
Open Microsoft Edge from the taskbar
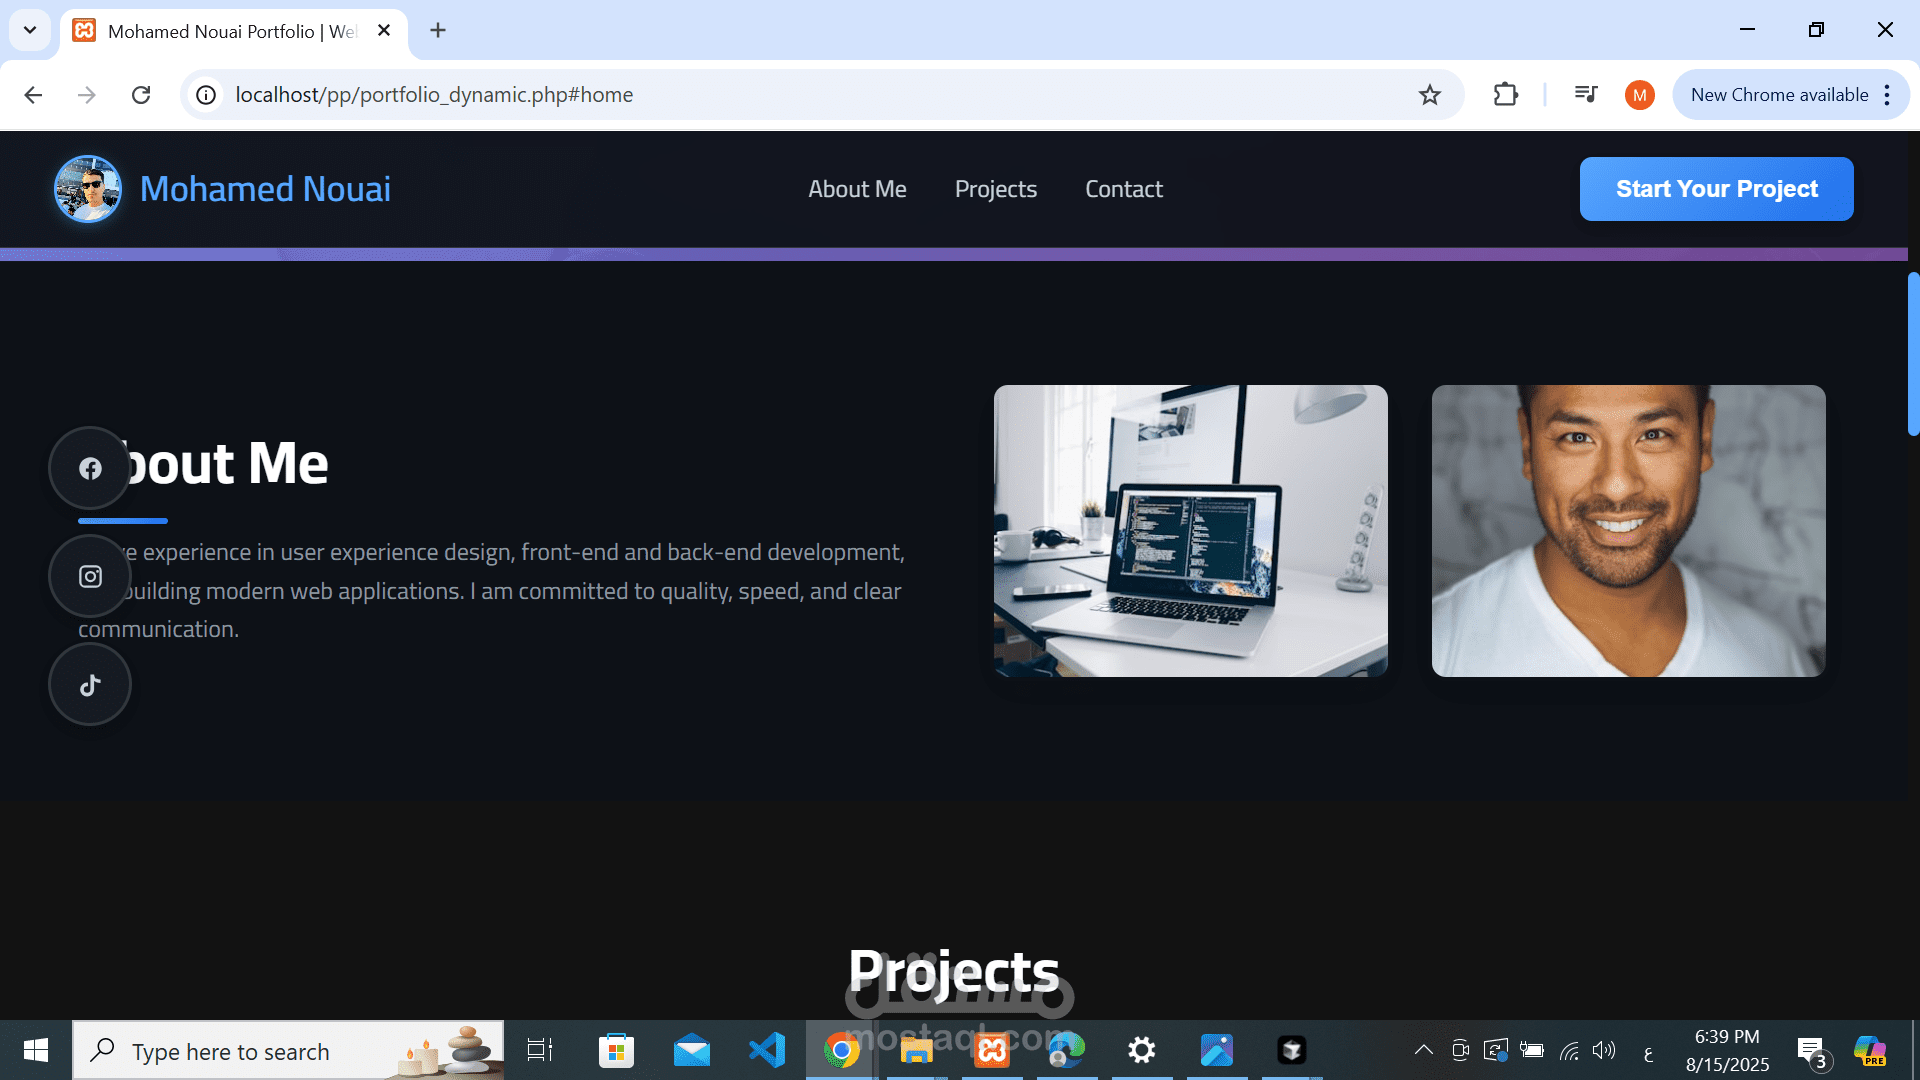pyautogui.click(x=1067, y=1050)
